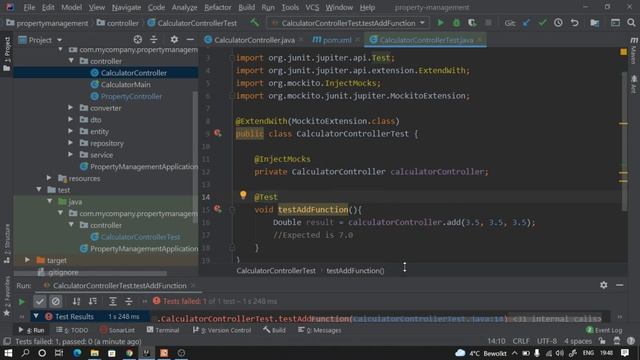Start debugging with the green bug icon
The image size is (640, 360).
pyautogui.click(x=456, y=23)
